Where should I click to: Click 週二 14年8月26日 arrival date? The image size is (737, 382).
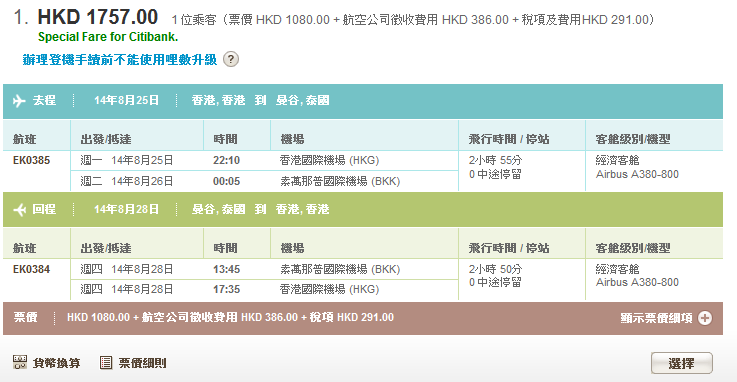click(x=127, y=181)
